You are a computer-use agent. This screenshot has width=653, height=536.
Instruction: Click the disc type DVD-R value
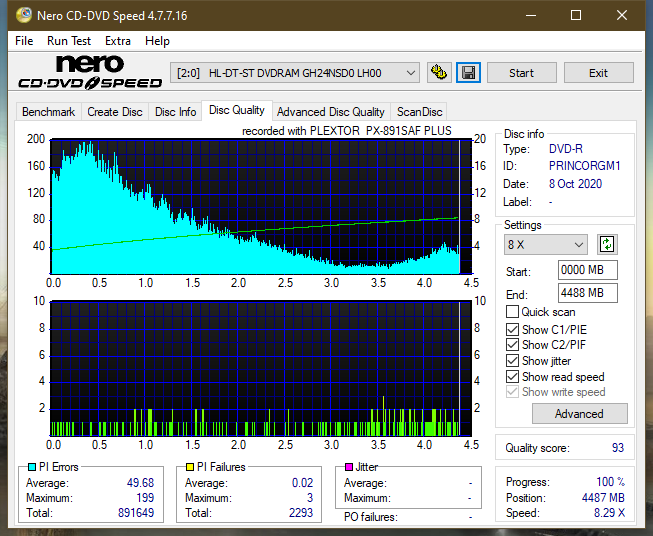point(566,149)
